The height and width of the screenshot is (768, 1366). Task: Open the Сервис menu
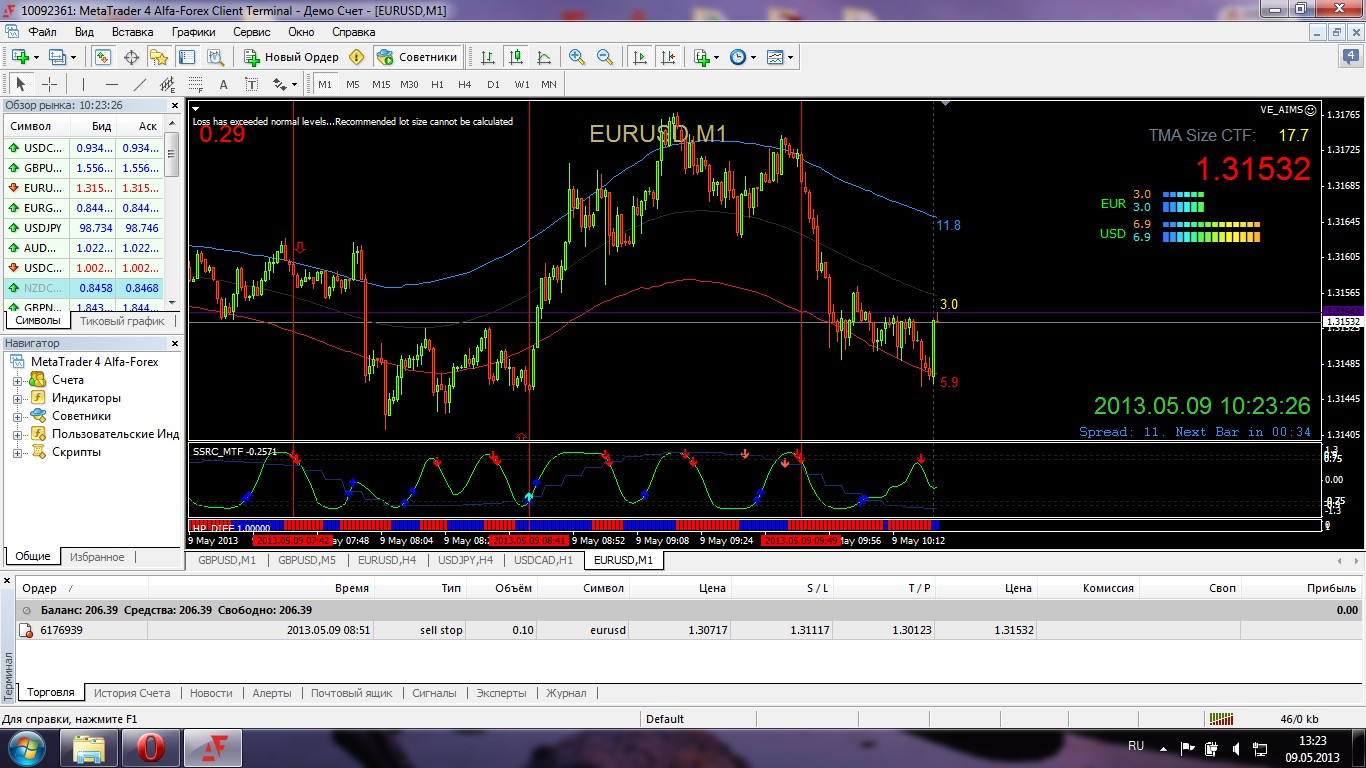(251, 31)
